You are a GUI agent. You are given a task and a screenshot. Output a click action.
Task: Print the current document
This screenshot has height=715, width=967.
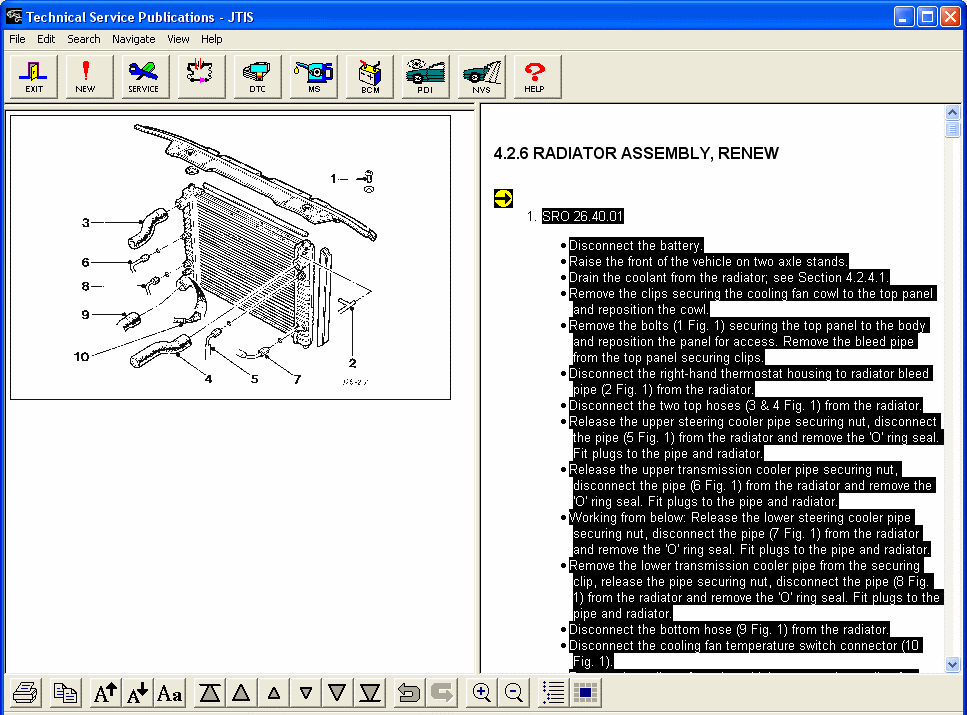tap(25, 693)
